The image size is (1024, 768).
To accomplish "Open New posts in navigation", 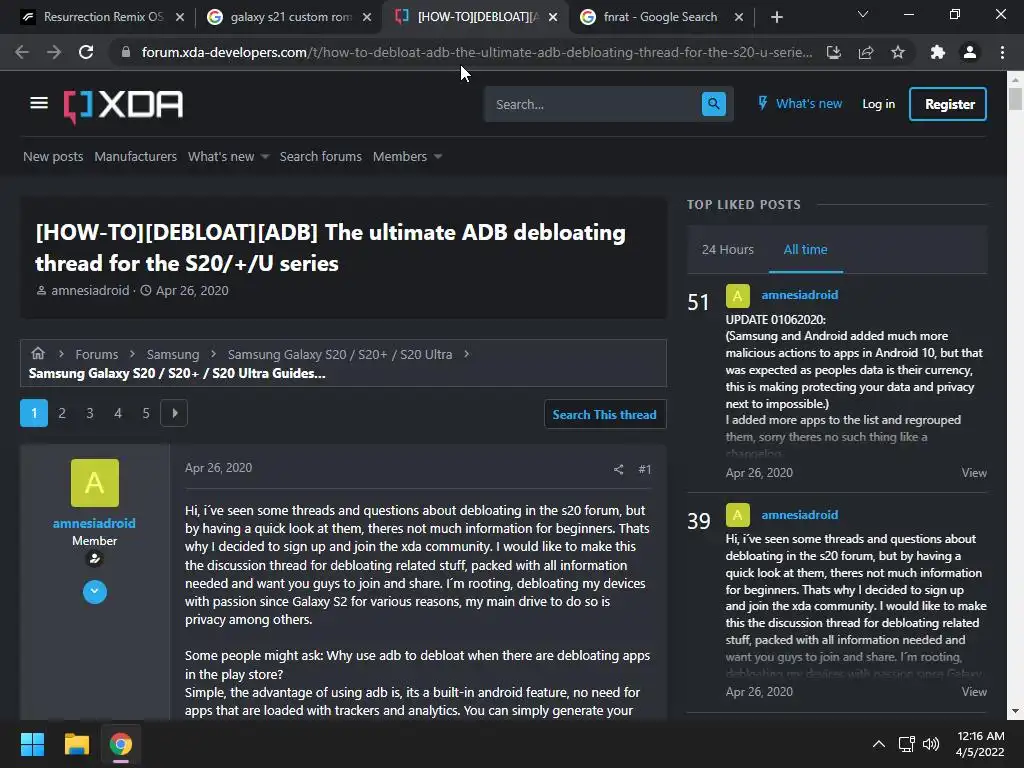I will tap(53, 157).
